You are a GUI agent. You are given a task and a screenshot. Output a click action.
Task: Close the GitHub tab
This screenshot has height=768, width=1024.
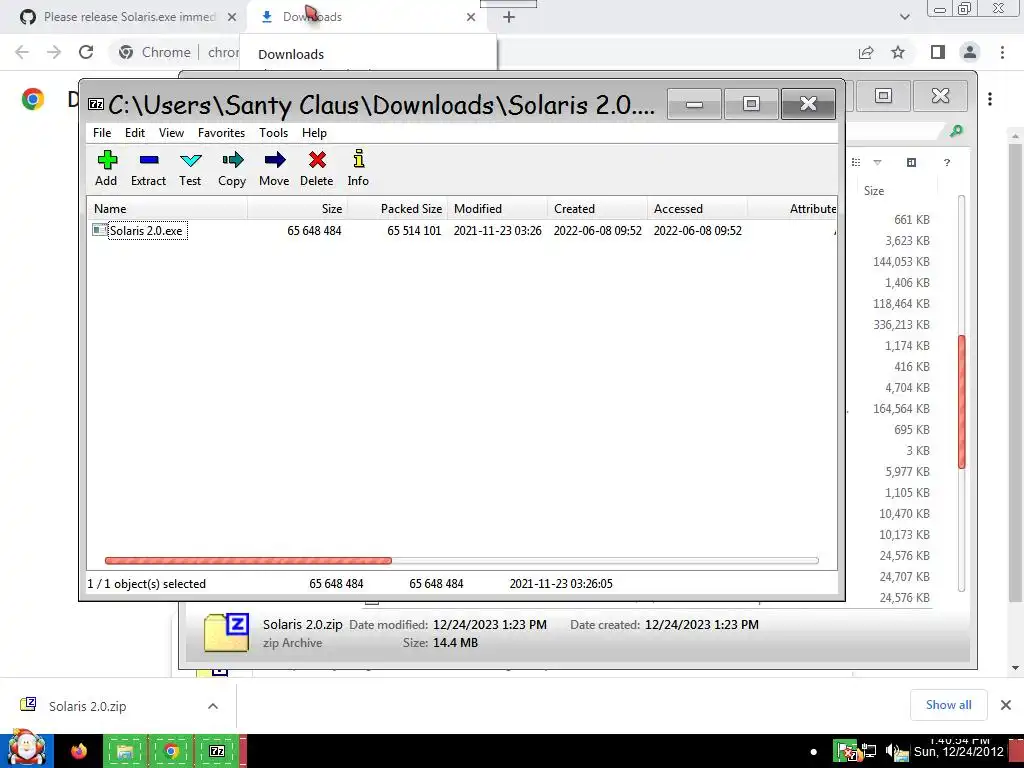point(232,17)
